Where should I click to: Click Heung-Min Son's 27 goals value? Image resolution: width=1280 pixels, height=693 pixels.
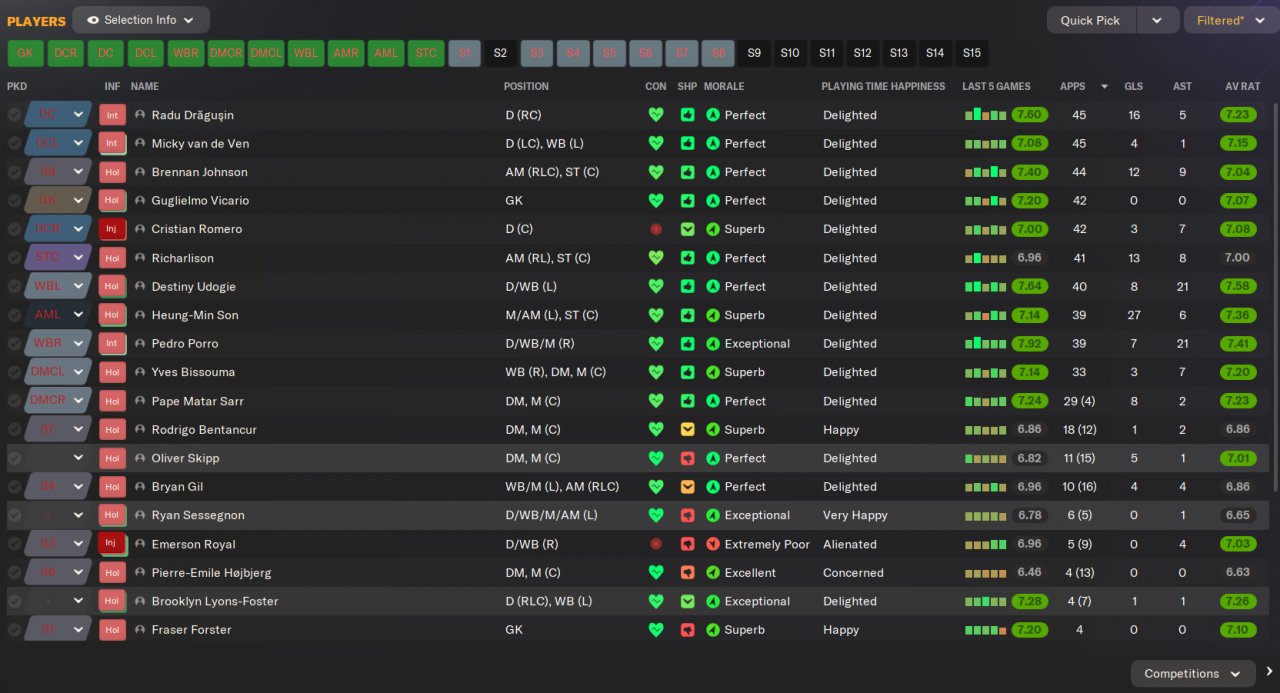point(1133,315)
